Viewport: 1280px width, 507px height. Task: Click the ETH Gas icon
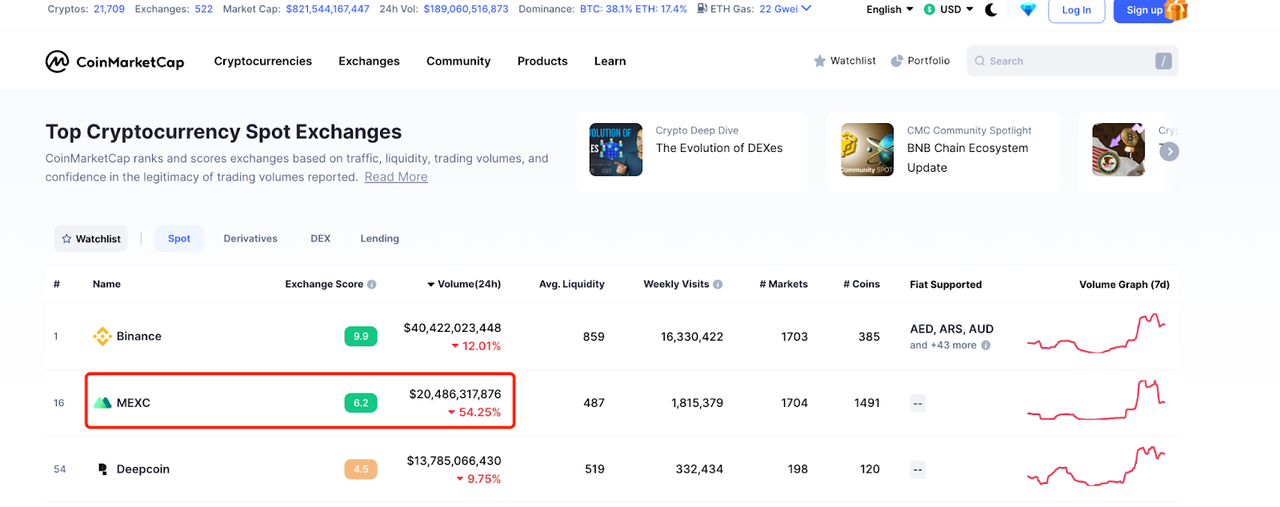[x=704, y=9]
